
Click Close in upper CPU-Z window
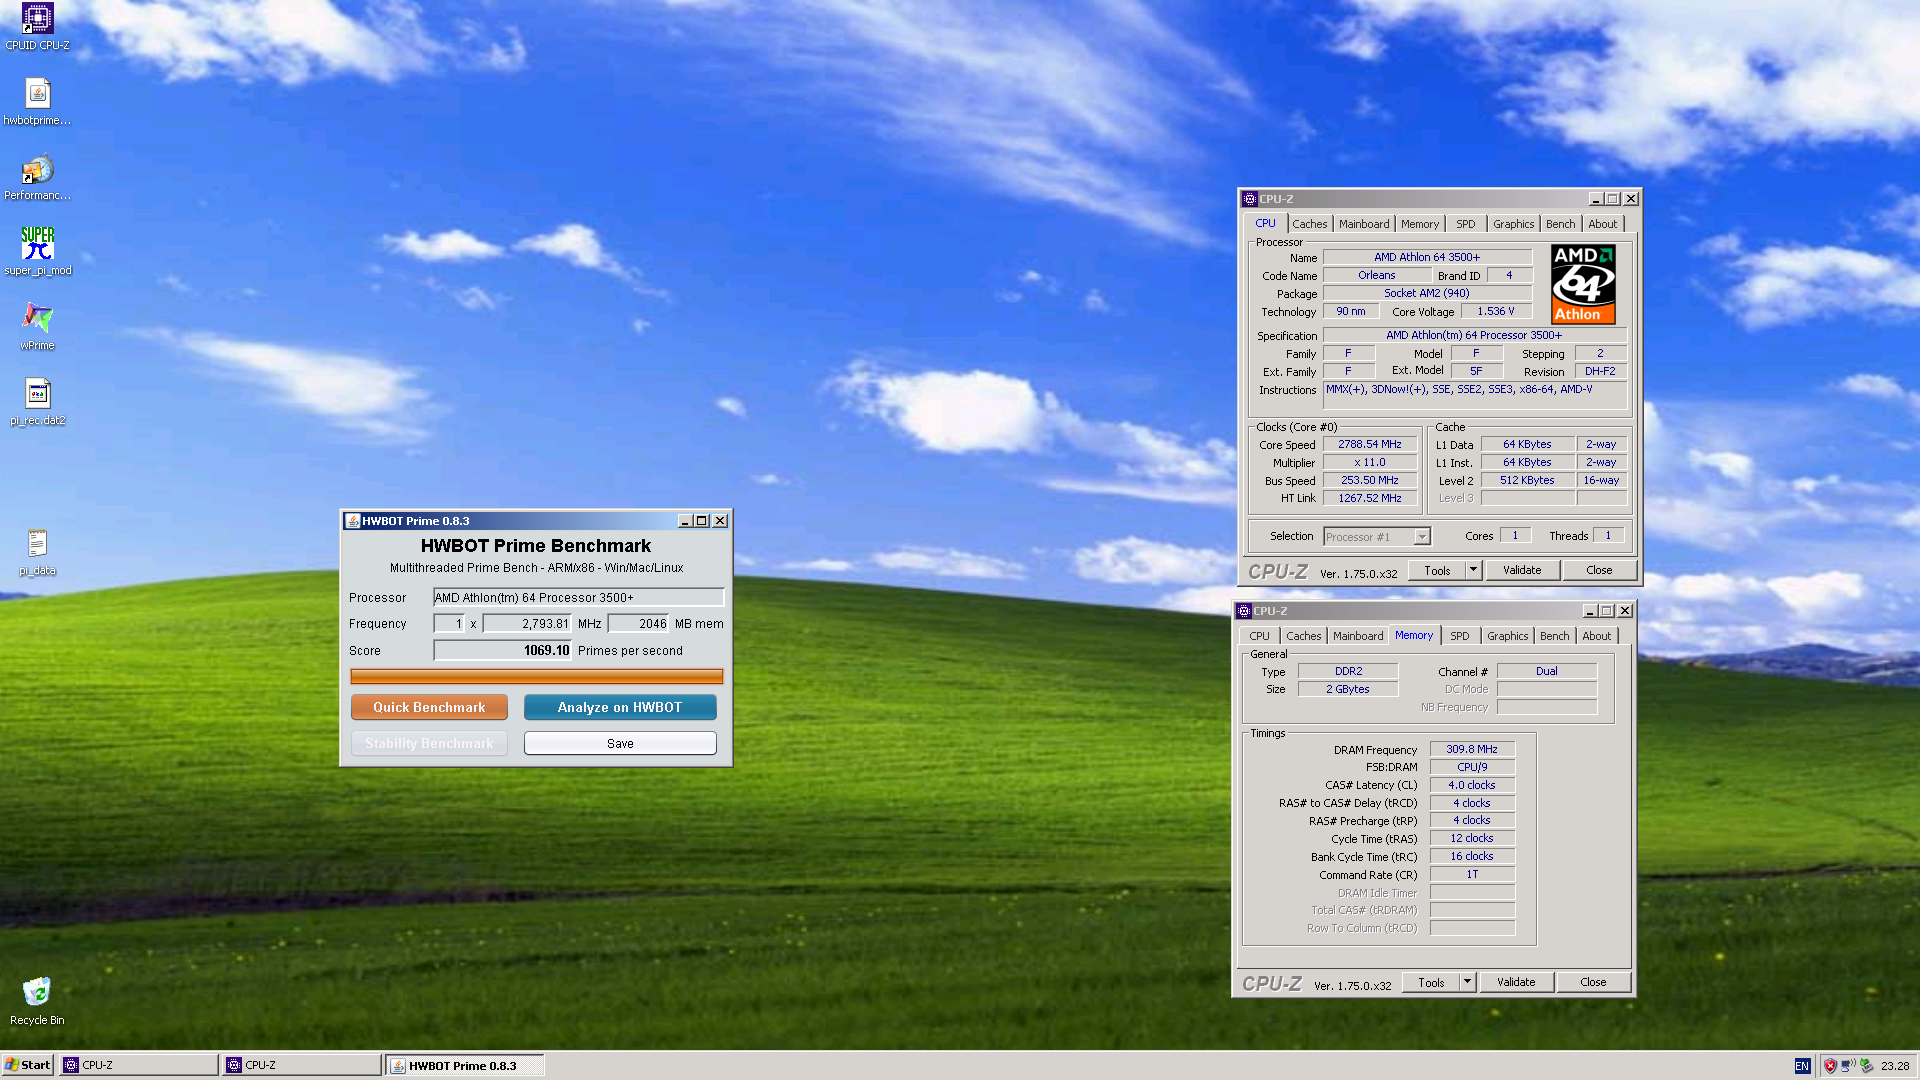click(x=1599, y=570)
